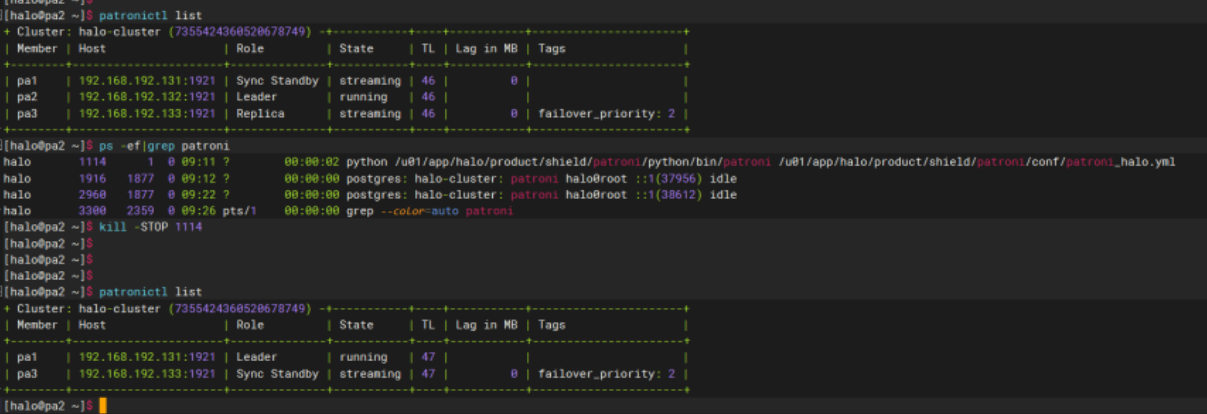Click the orange cursor block at the last prompt

click(102, 405)
